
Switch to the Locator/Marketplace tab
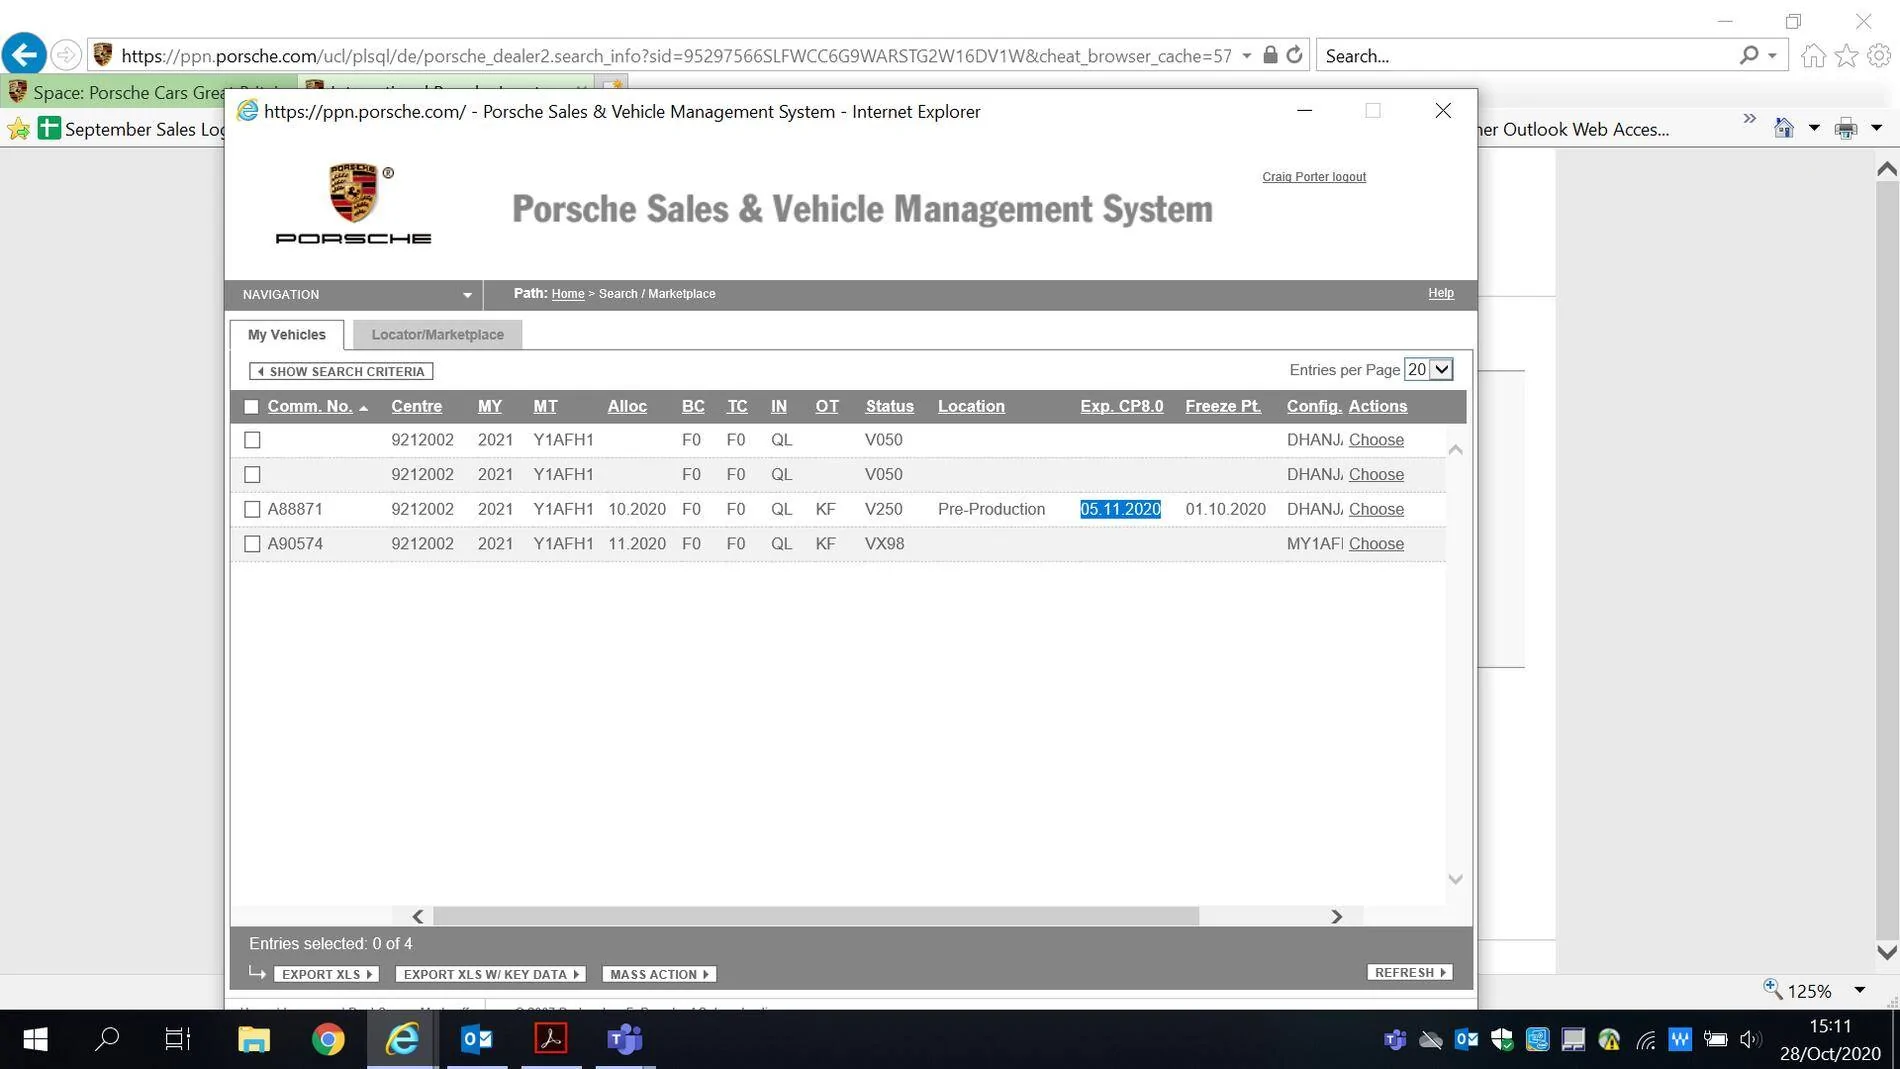tap(438, 335)
